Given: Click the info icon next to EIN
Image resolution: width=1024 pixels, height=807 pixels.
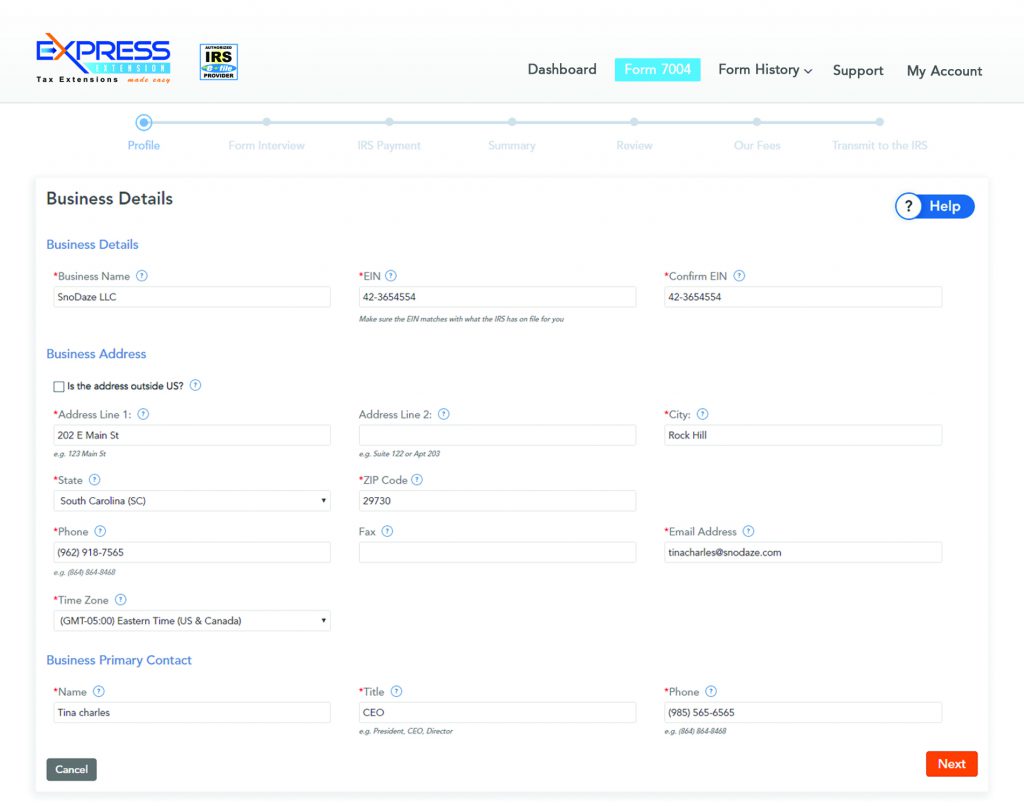Looking at the screenshot, I should tap(391, 276).
